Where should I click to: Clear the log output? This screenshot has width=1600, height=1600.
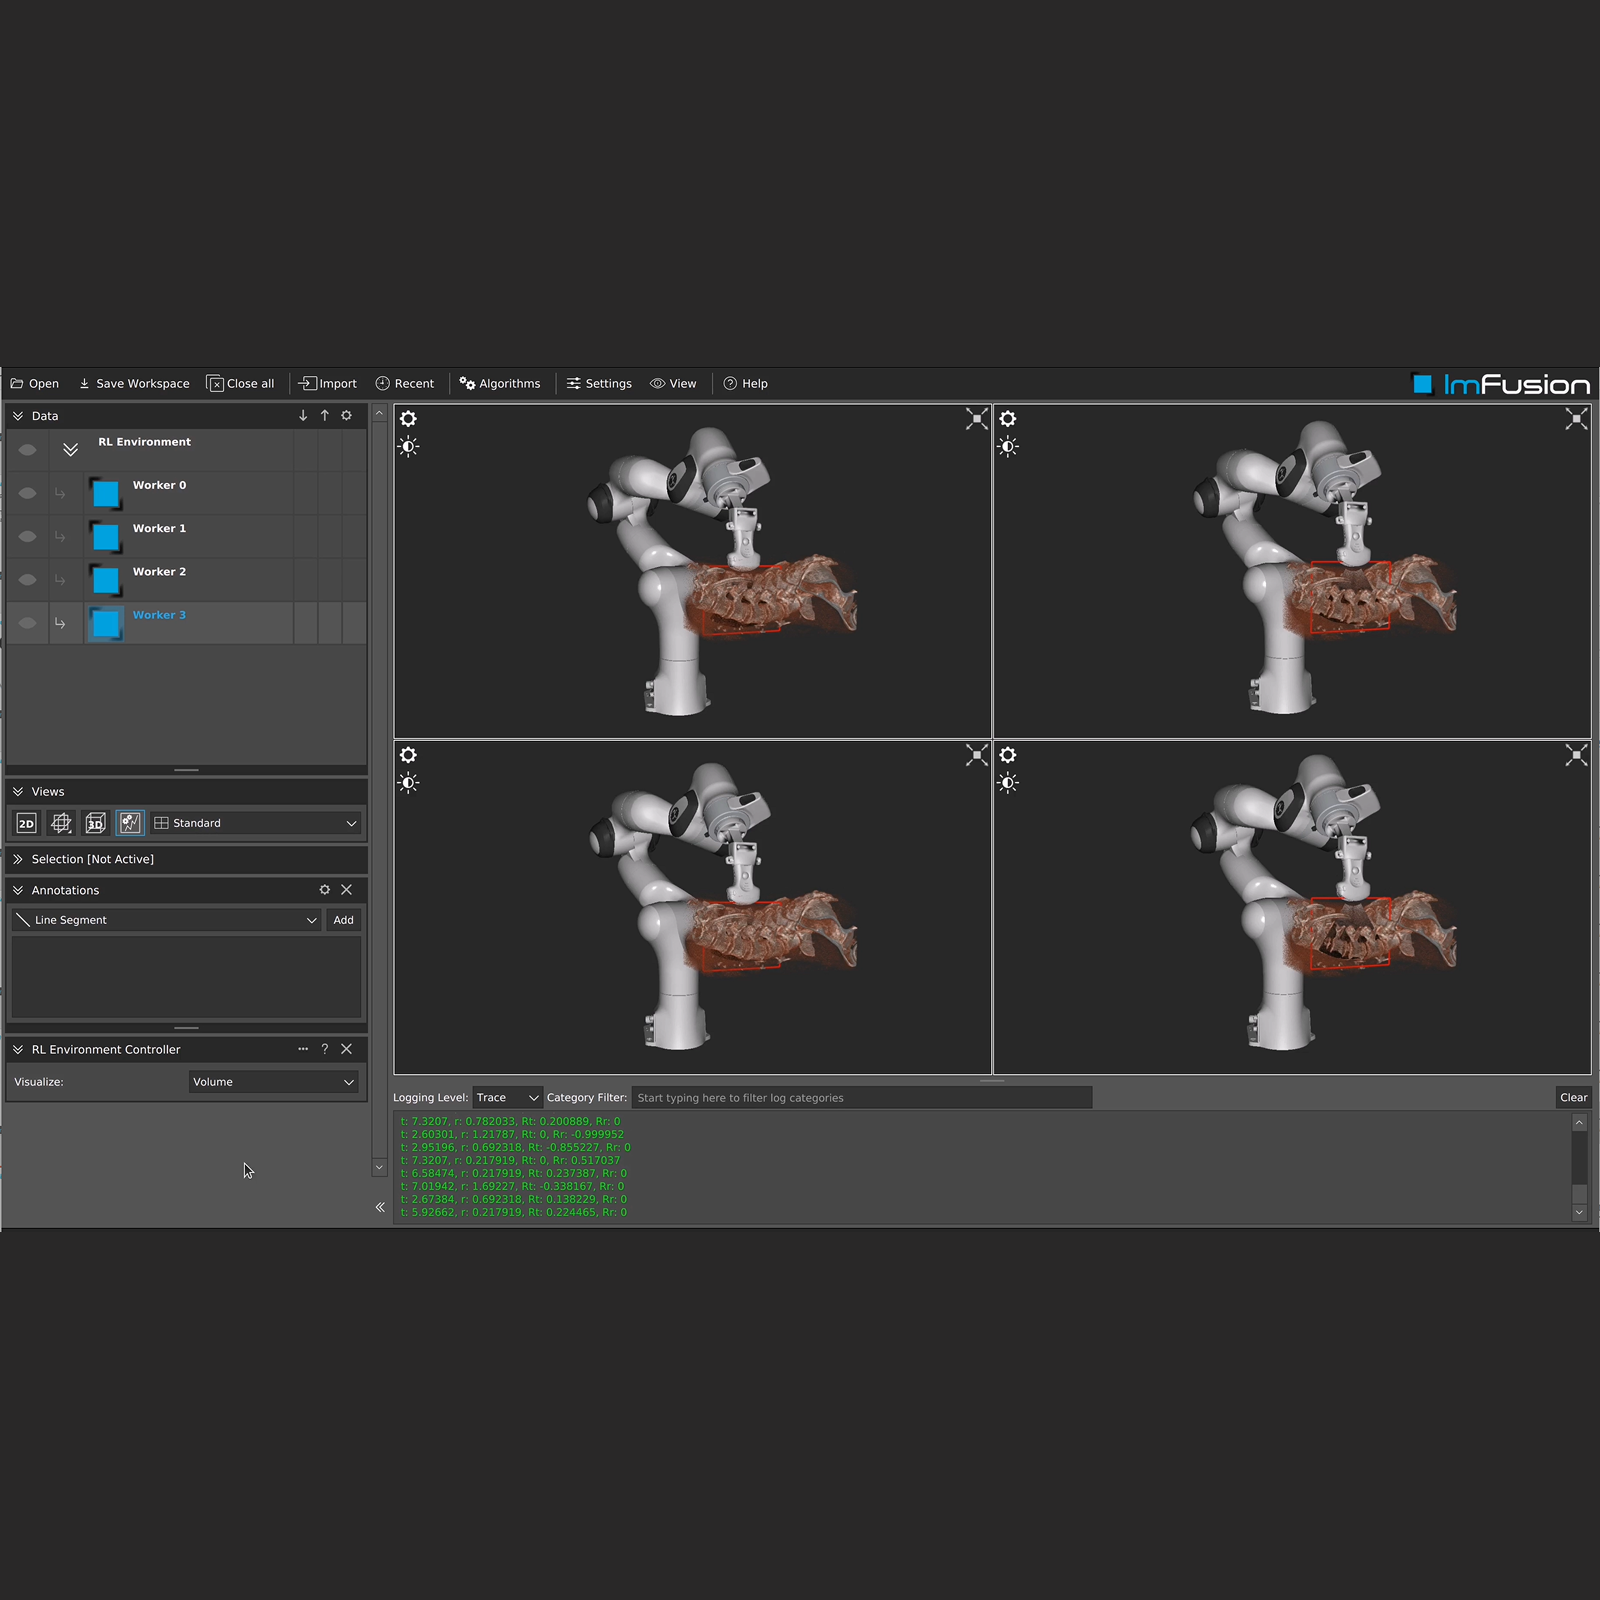click(x=1573, y=1098)
